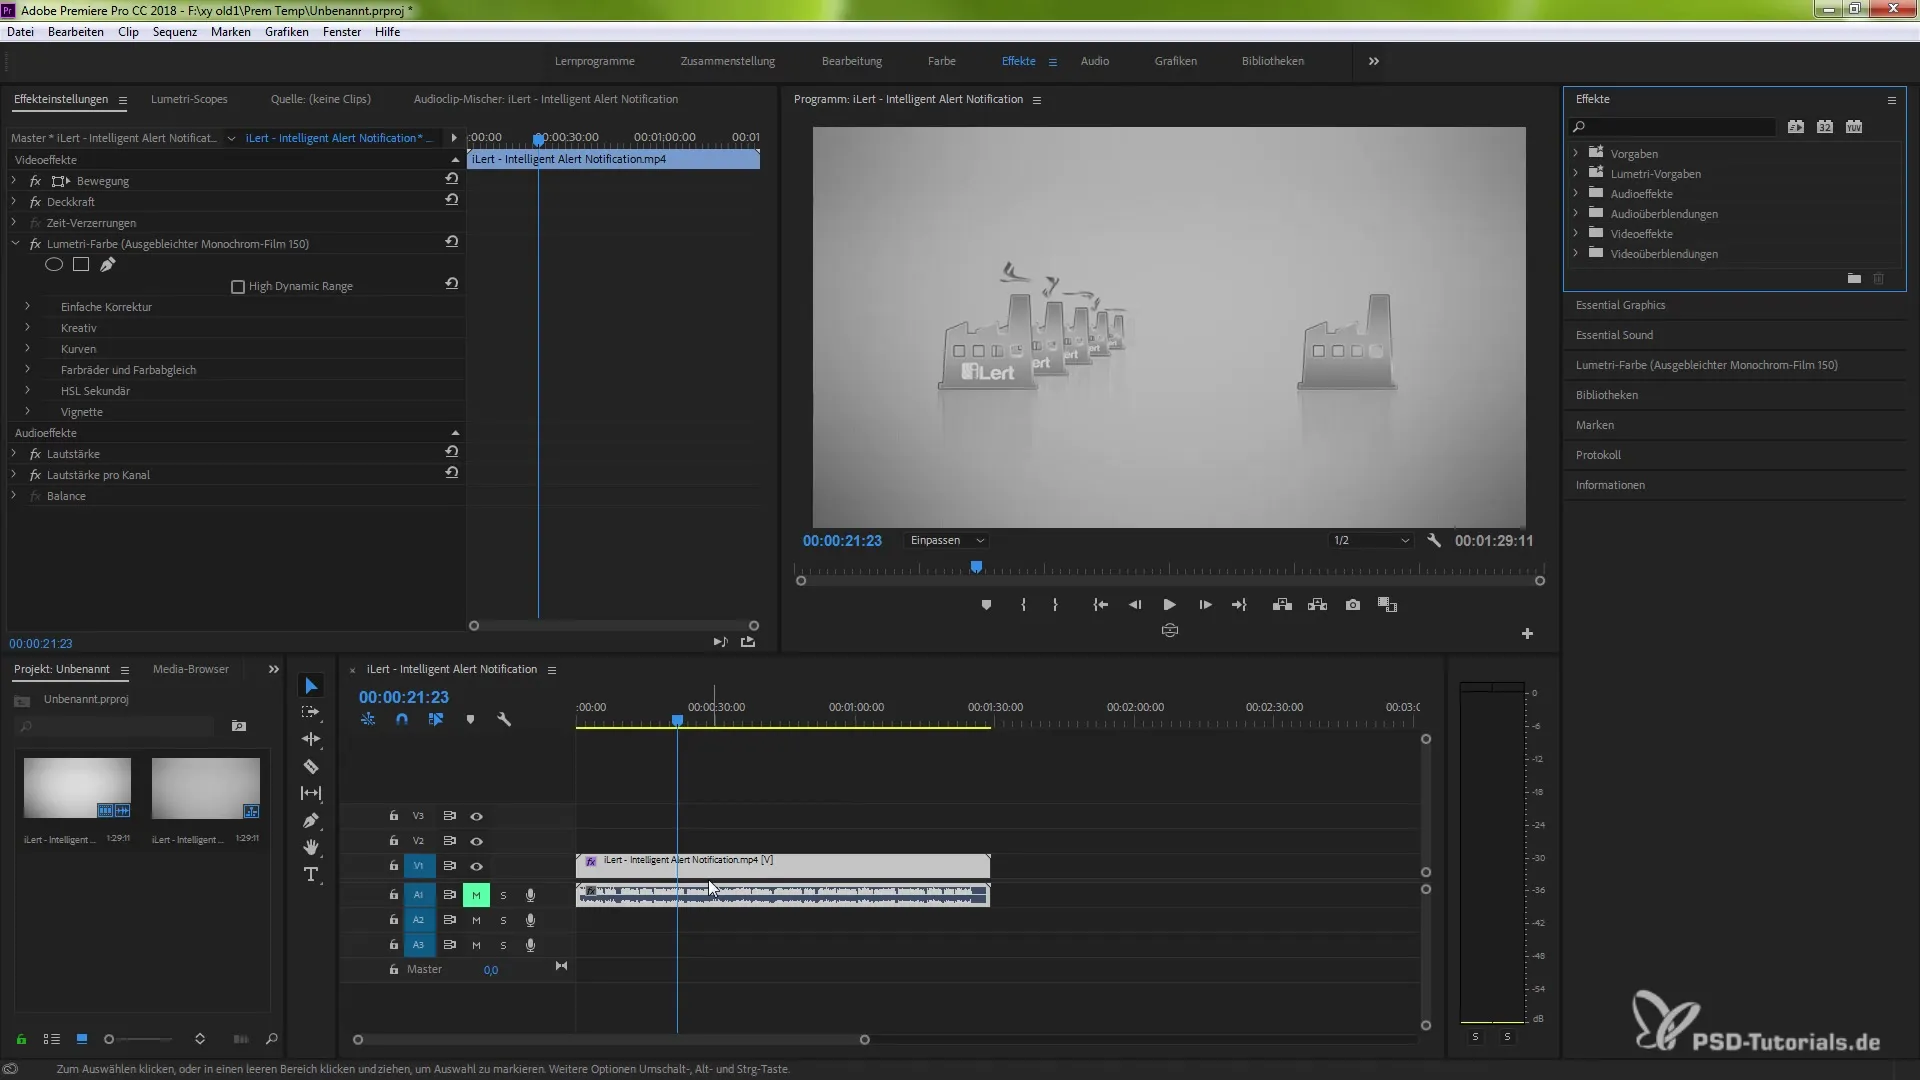This screenshot has height=1080, width=1920.
Task: Create free-draw bezier mask in Lumetri-Farbe
Action: click(108, 265)
